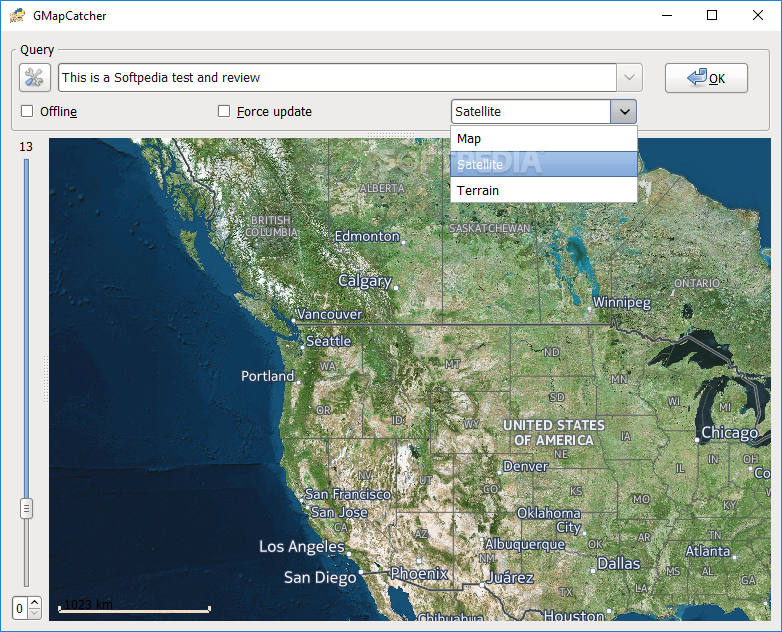The width and height of the screenshot is (782, 632).
Task: Click the query text input field
Action: point(337,78)
